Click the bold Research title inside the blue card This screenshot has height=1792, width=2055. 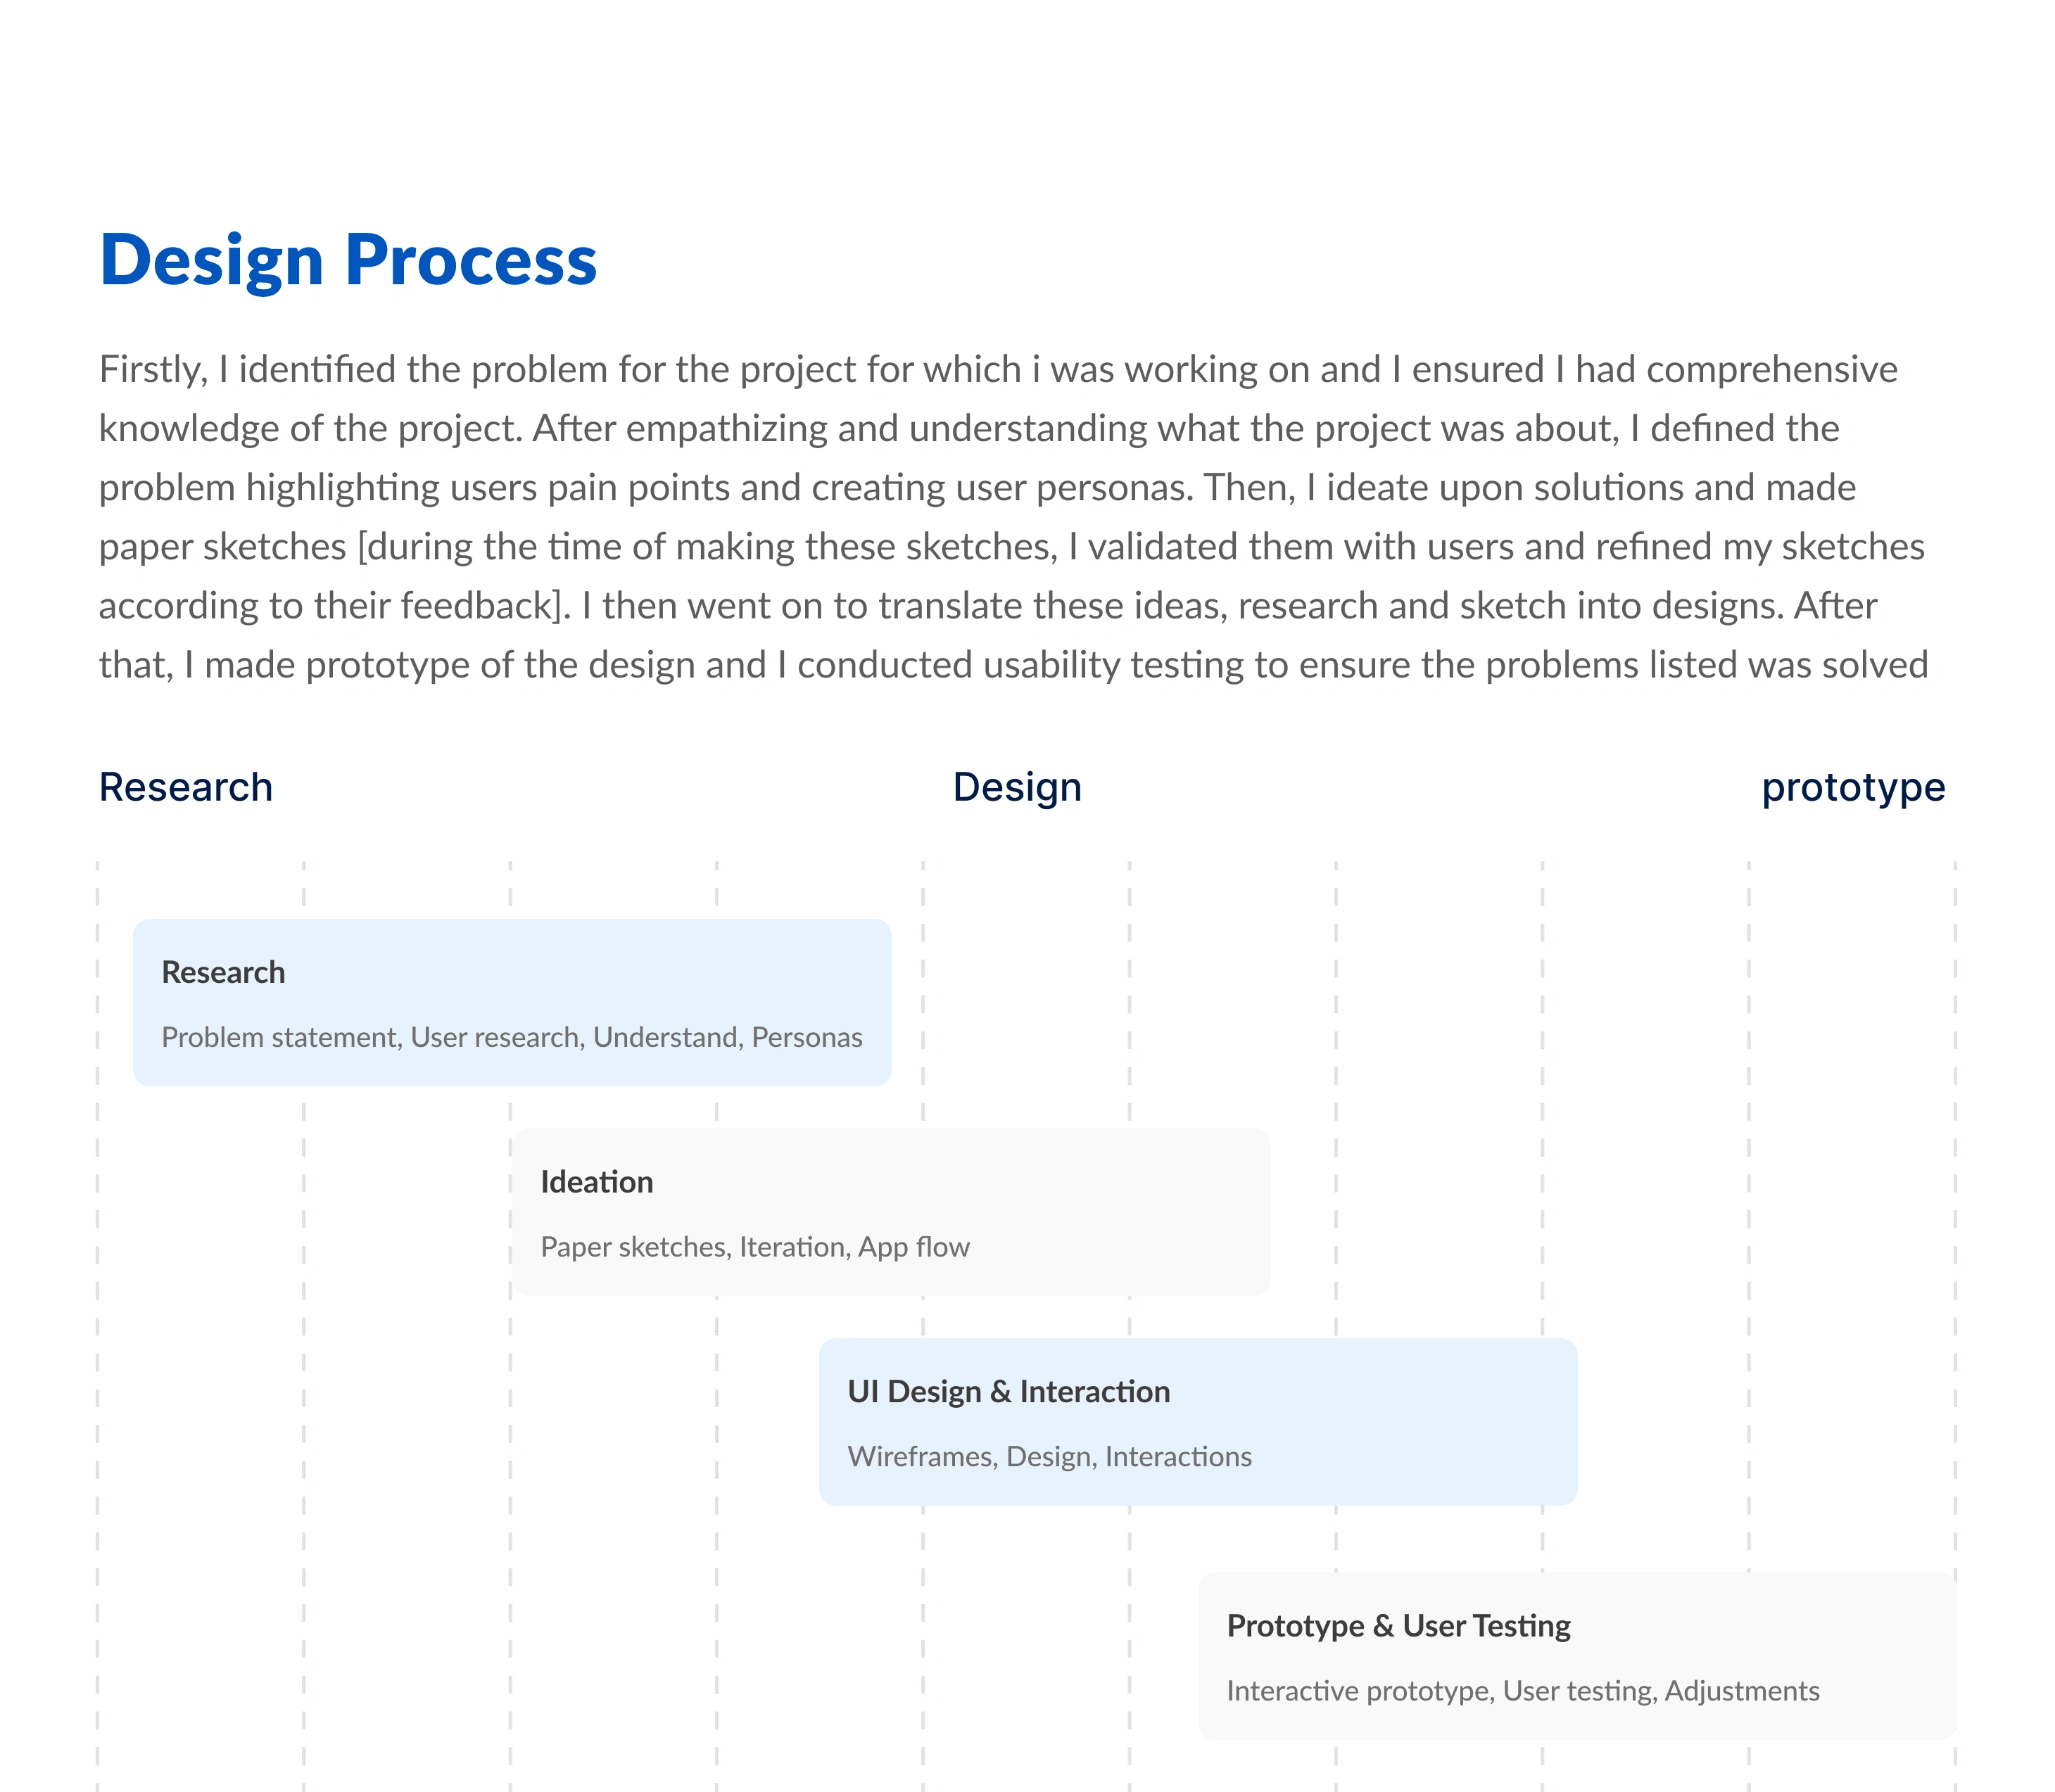pyautogui.click(x=223, y=972)
